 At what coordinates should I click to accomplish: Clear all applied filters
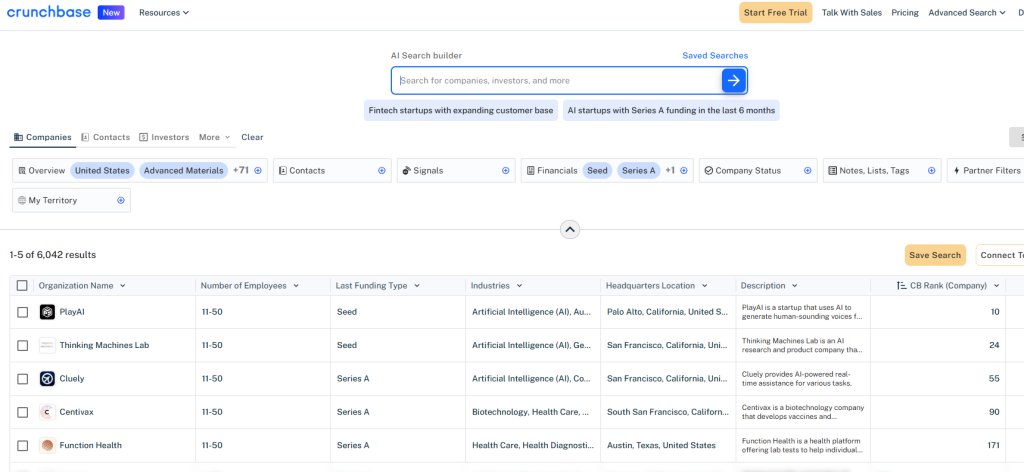tap(252, 137)
